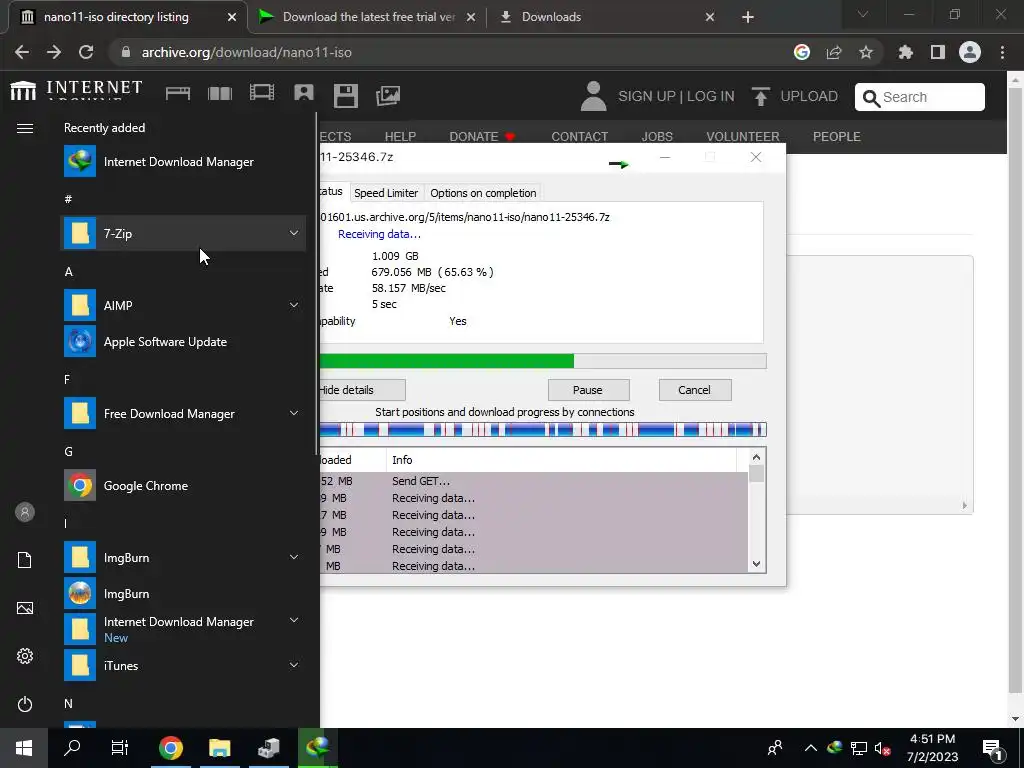The width and height of the screenshot is (1024, 768).
Task: Expand the iTunes folder chevron
Action: click(x=294, y=665)
